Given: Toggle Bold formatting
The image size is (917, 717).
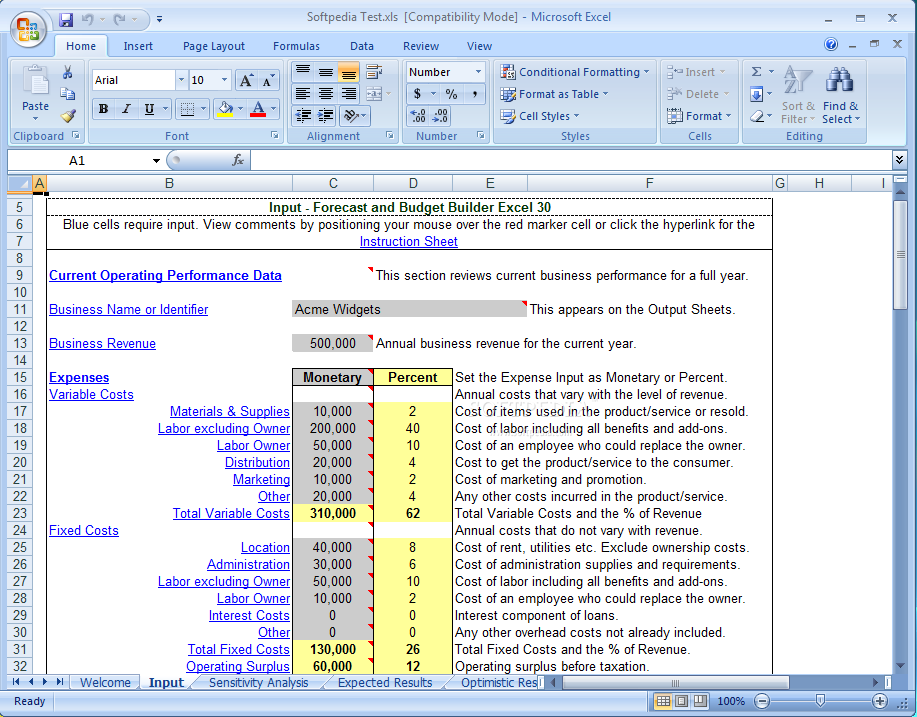Looking at the screenshot, I should pos(104,109).
